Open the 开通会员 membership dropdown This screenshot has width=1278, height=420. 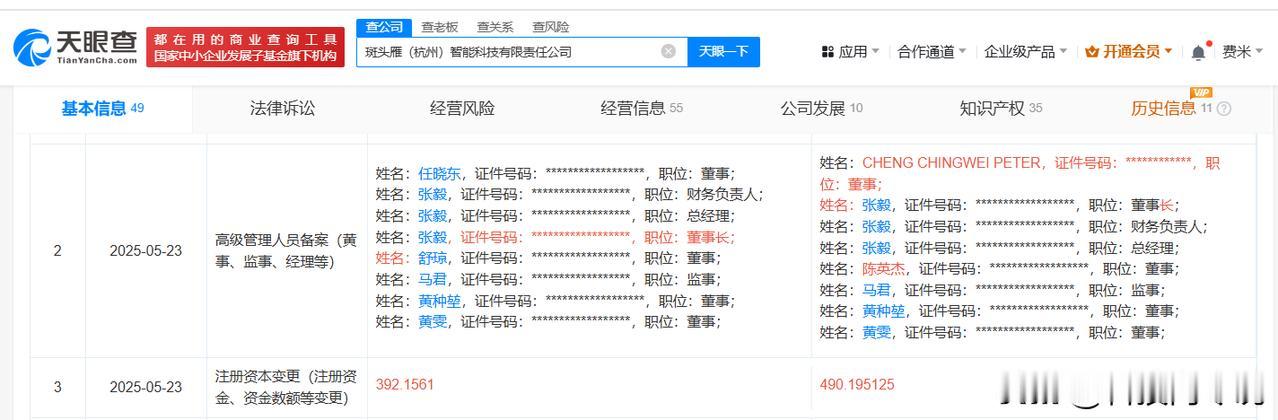tap(1129, 51)
